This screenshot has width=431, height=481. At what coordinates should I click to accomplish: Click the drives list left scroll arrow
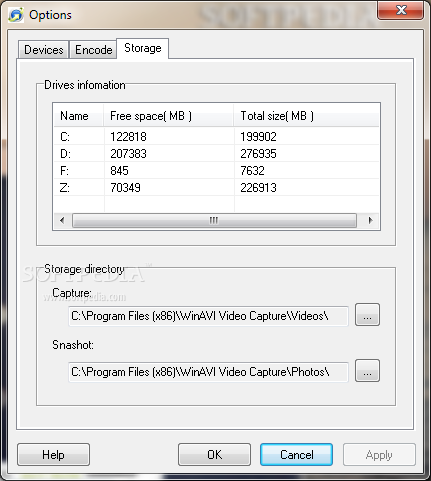(62, 220)
